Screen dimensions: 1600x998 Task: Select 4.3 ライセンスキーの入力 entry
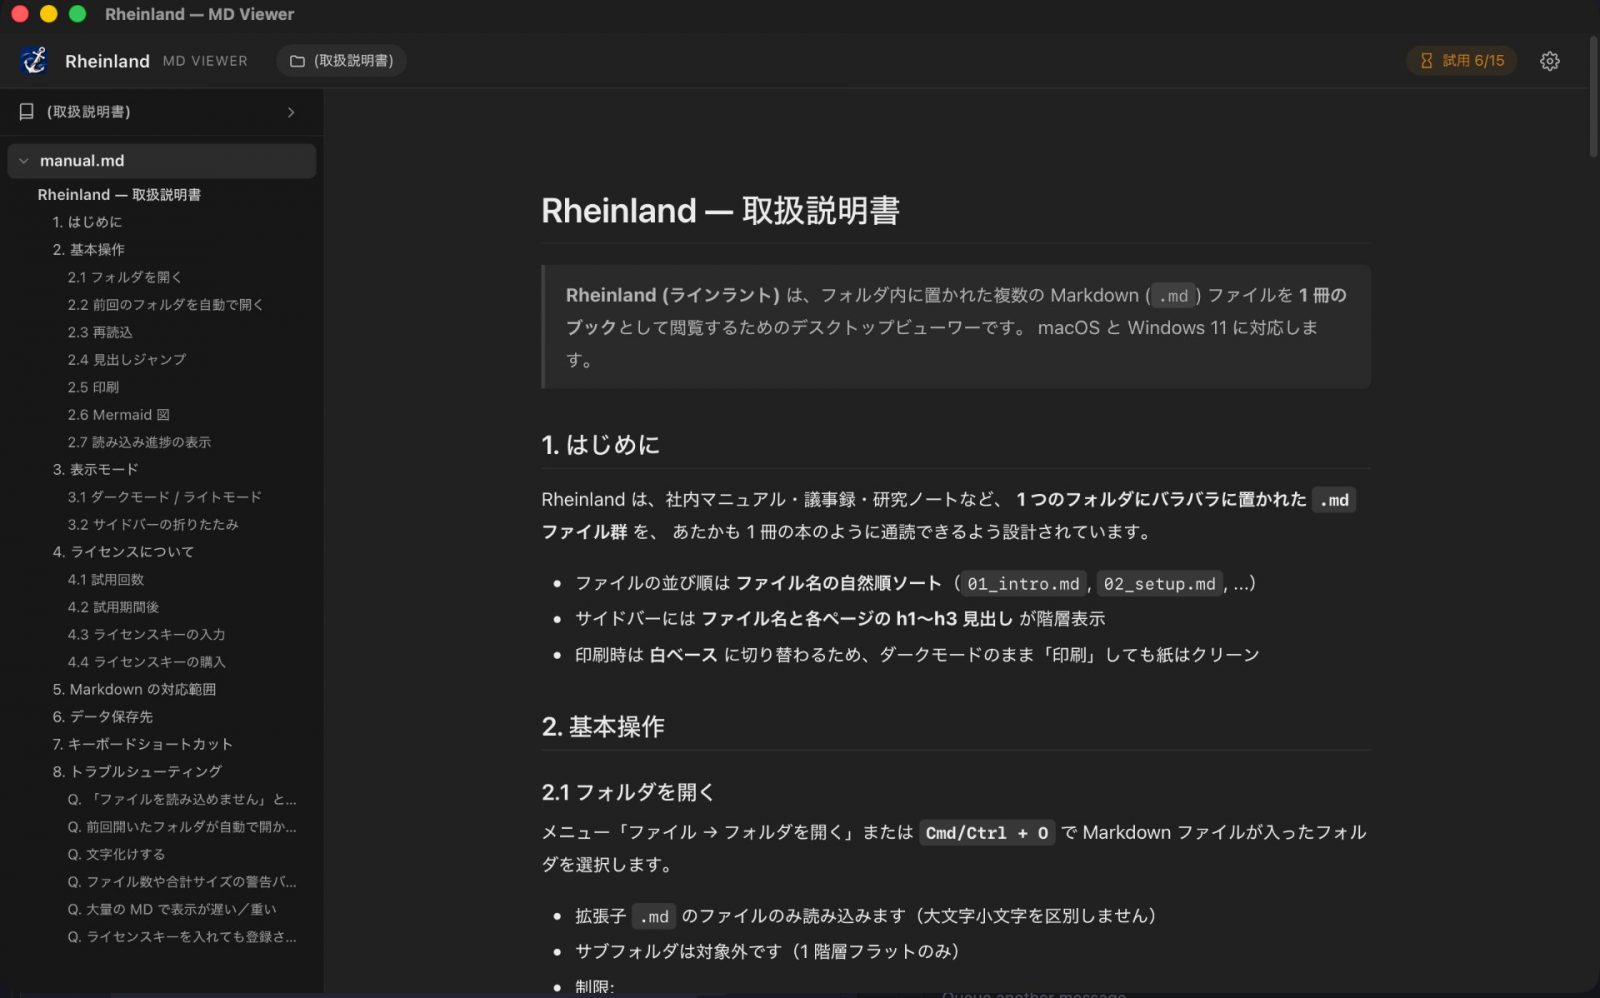[x=146, y=635]
